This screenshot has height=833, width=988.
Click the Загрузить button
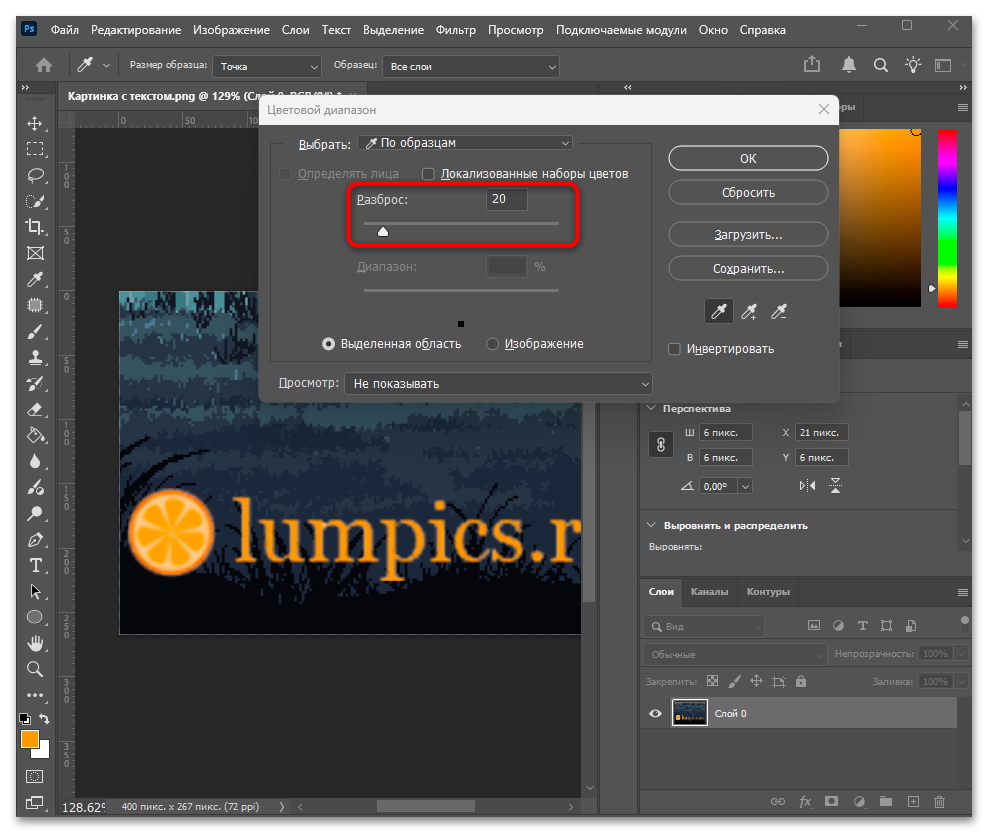748,234
